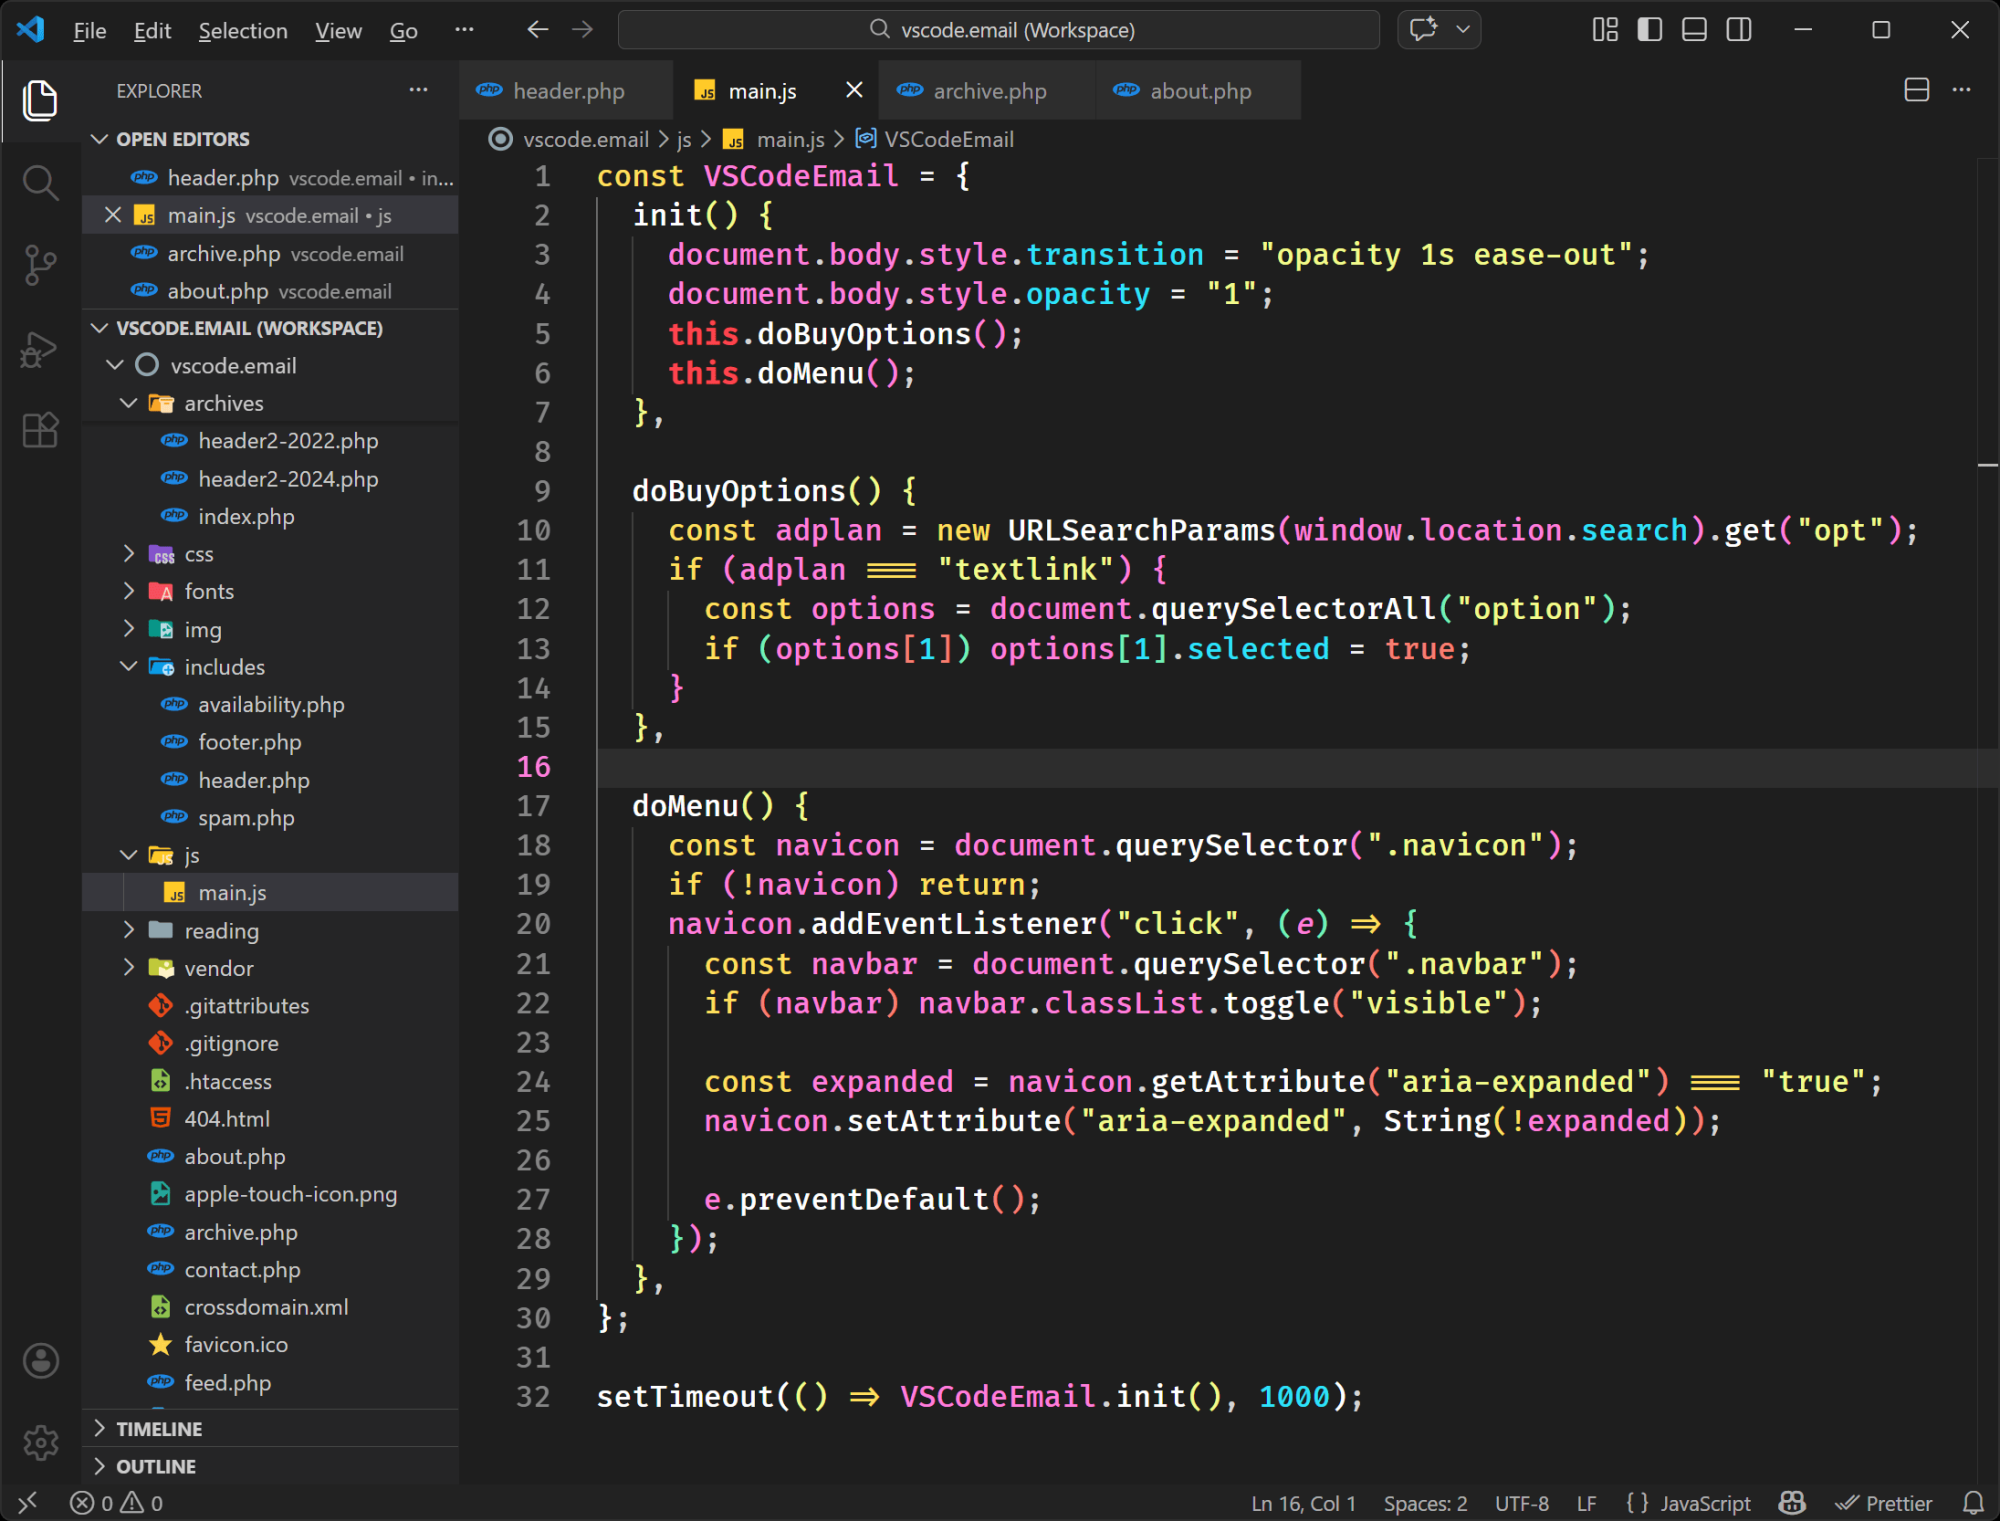Viewport: 2000px width, 1521px height.
Task: Toggle the primary side bar visibility
Action: tap(1649, 29)
